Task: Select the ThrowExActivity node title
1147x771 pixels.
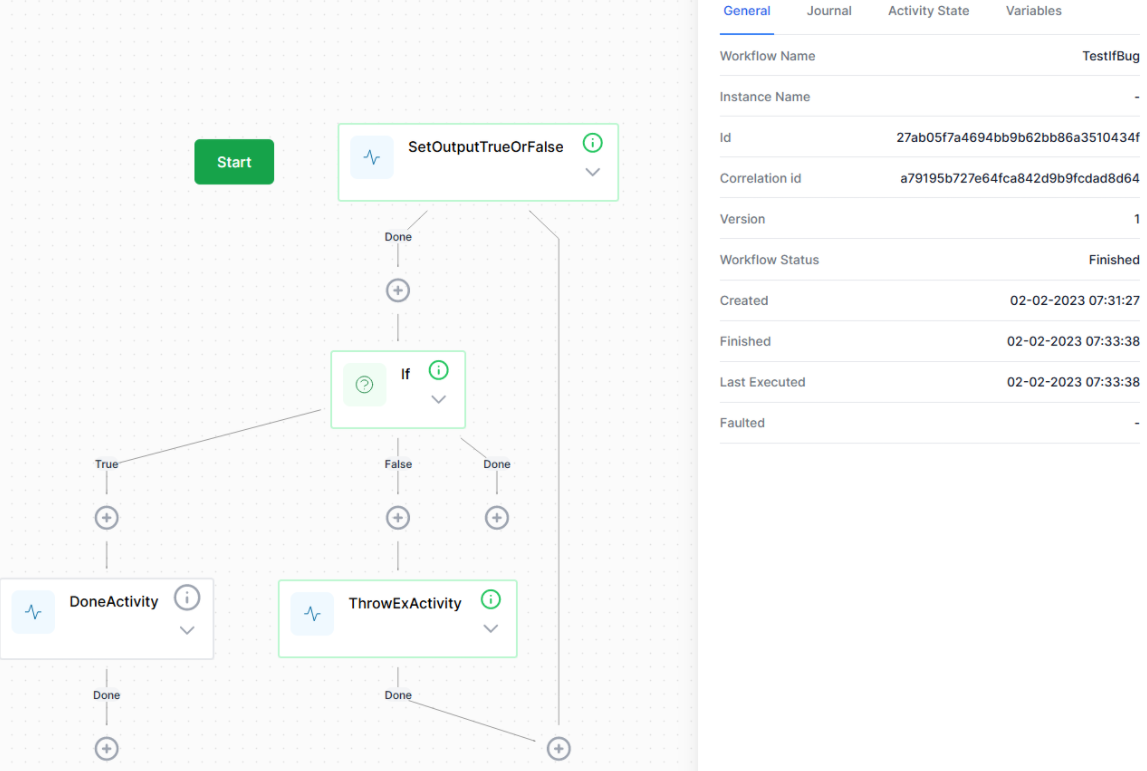Action: pos(405,603)
